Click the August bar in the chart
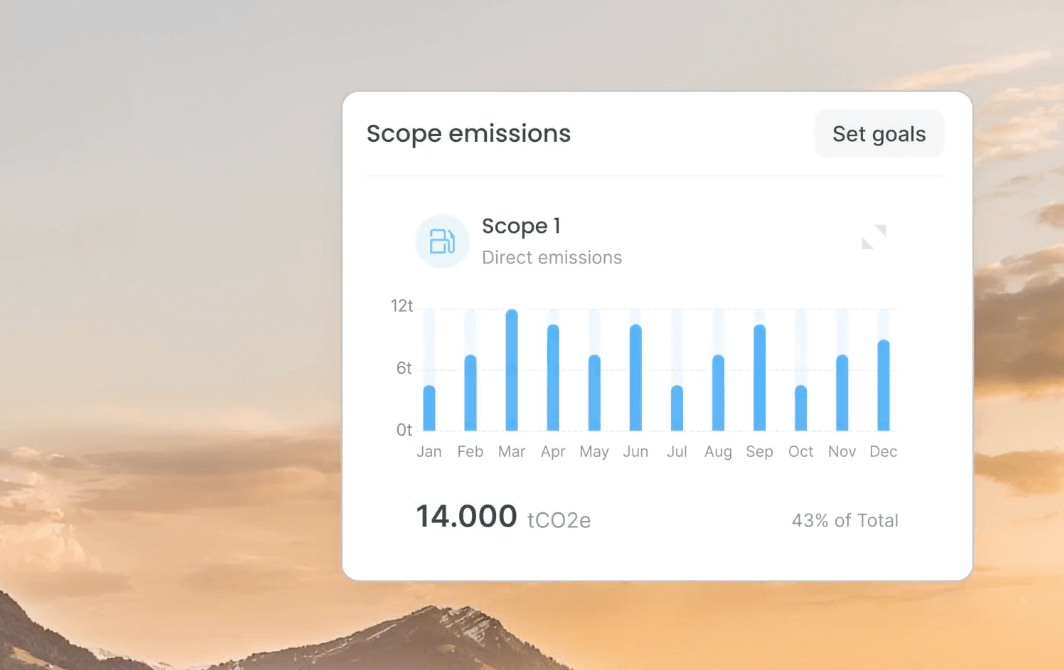This screenshot has width=1064, height=670. point(718,393)
